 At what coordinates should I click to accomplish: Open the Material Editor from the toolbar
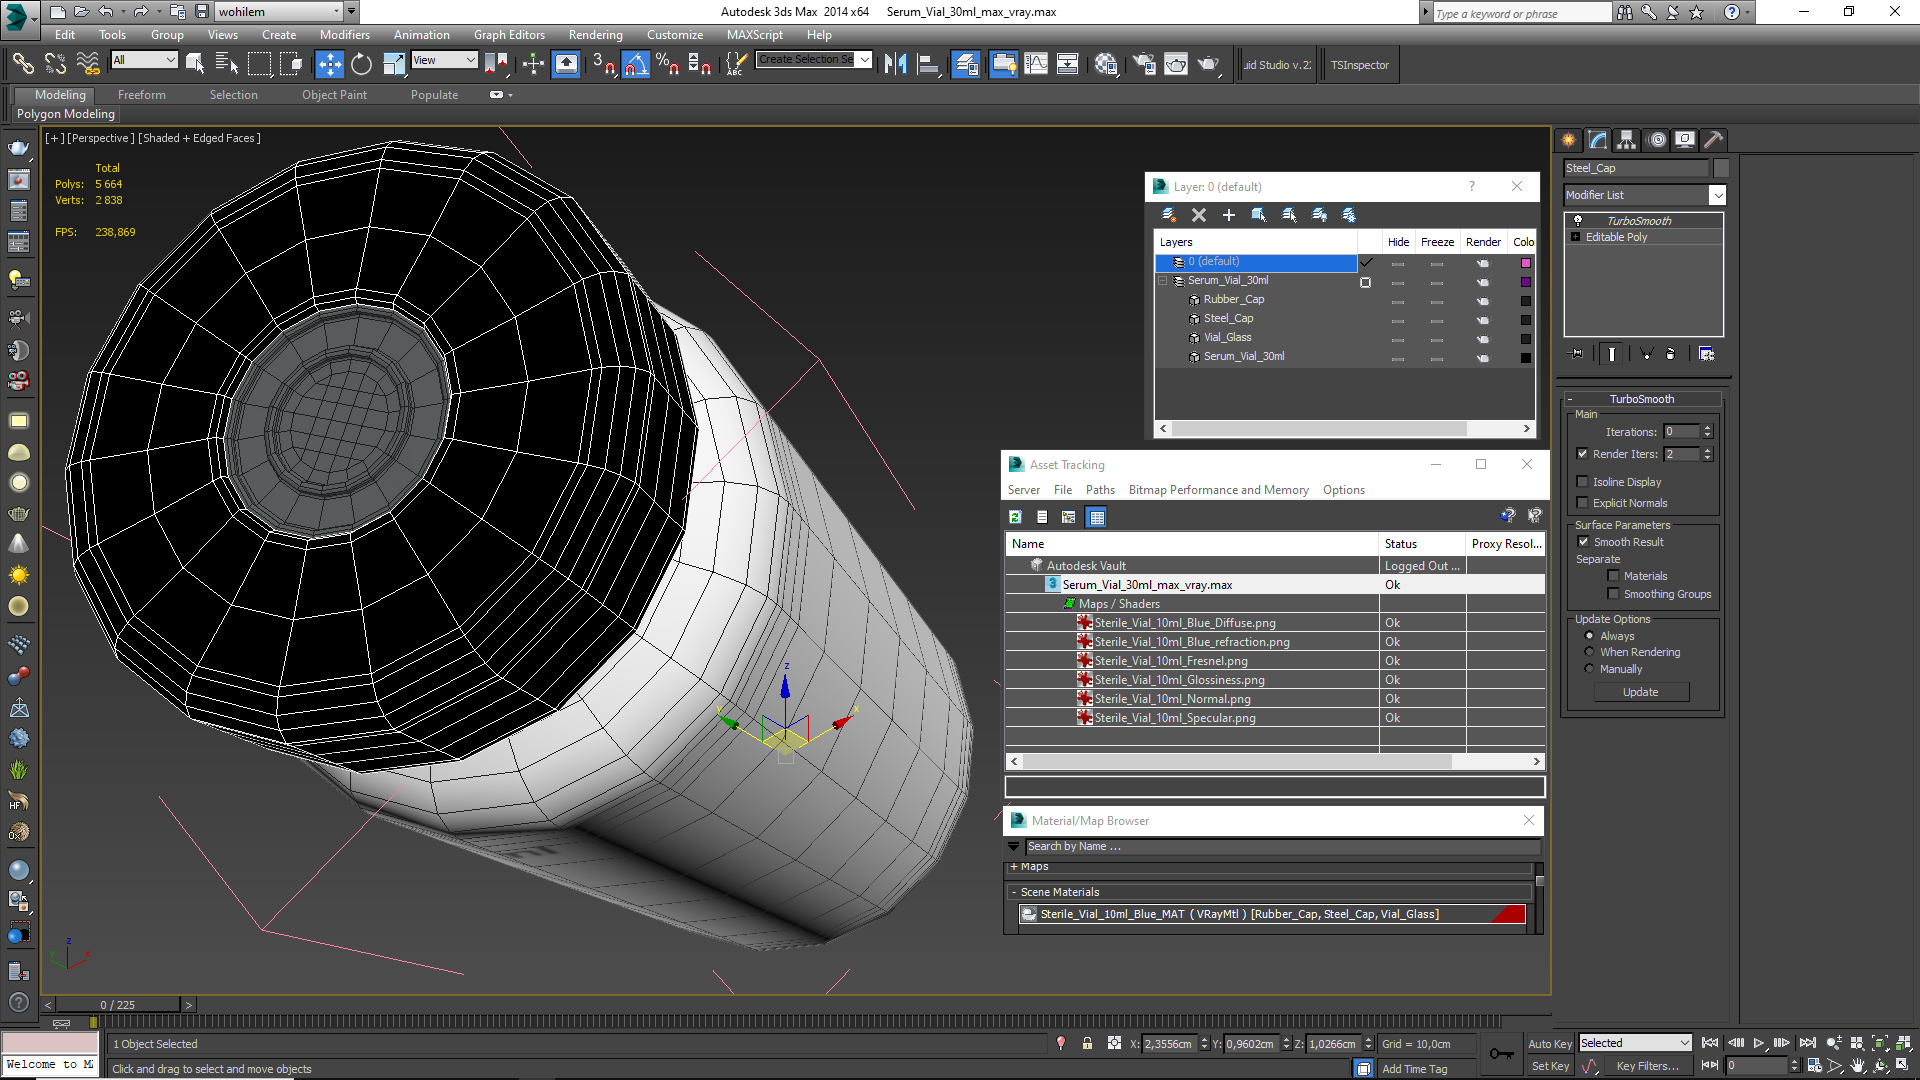pyautogui.click(x=1106, y=64)
